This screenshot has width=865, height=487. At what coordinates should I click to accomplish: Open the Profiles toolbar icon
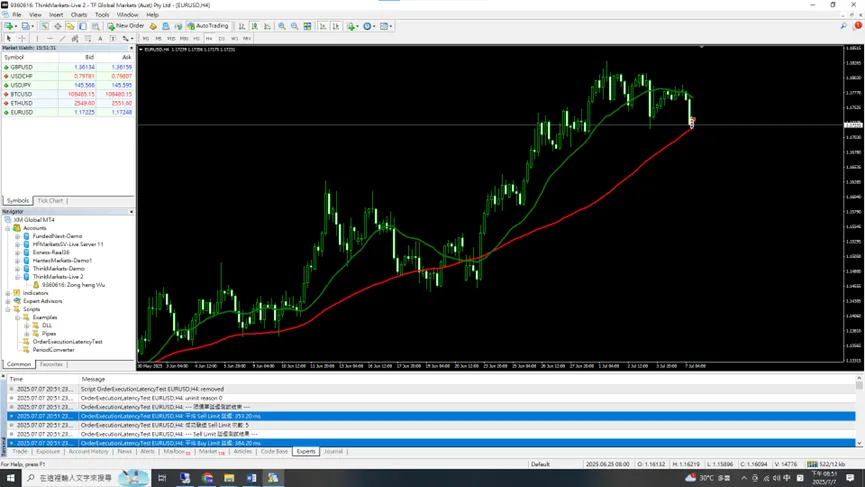[x=28, y=26]
